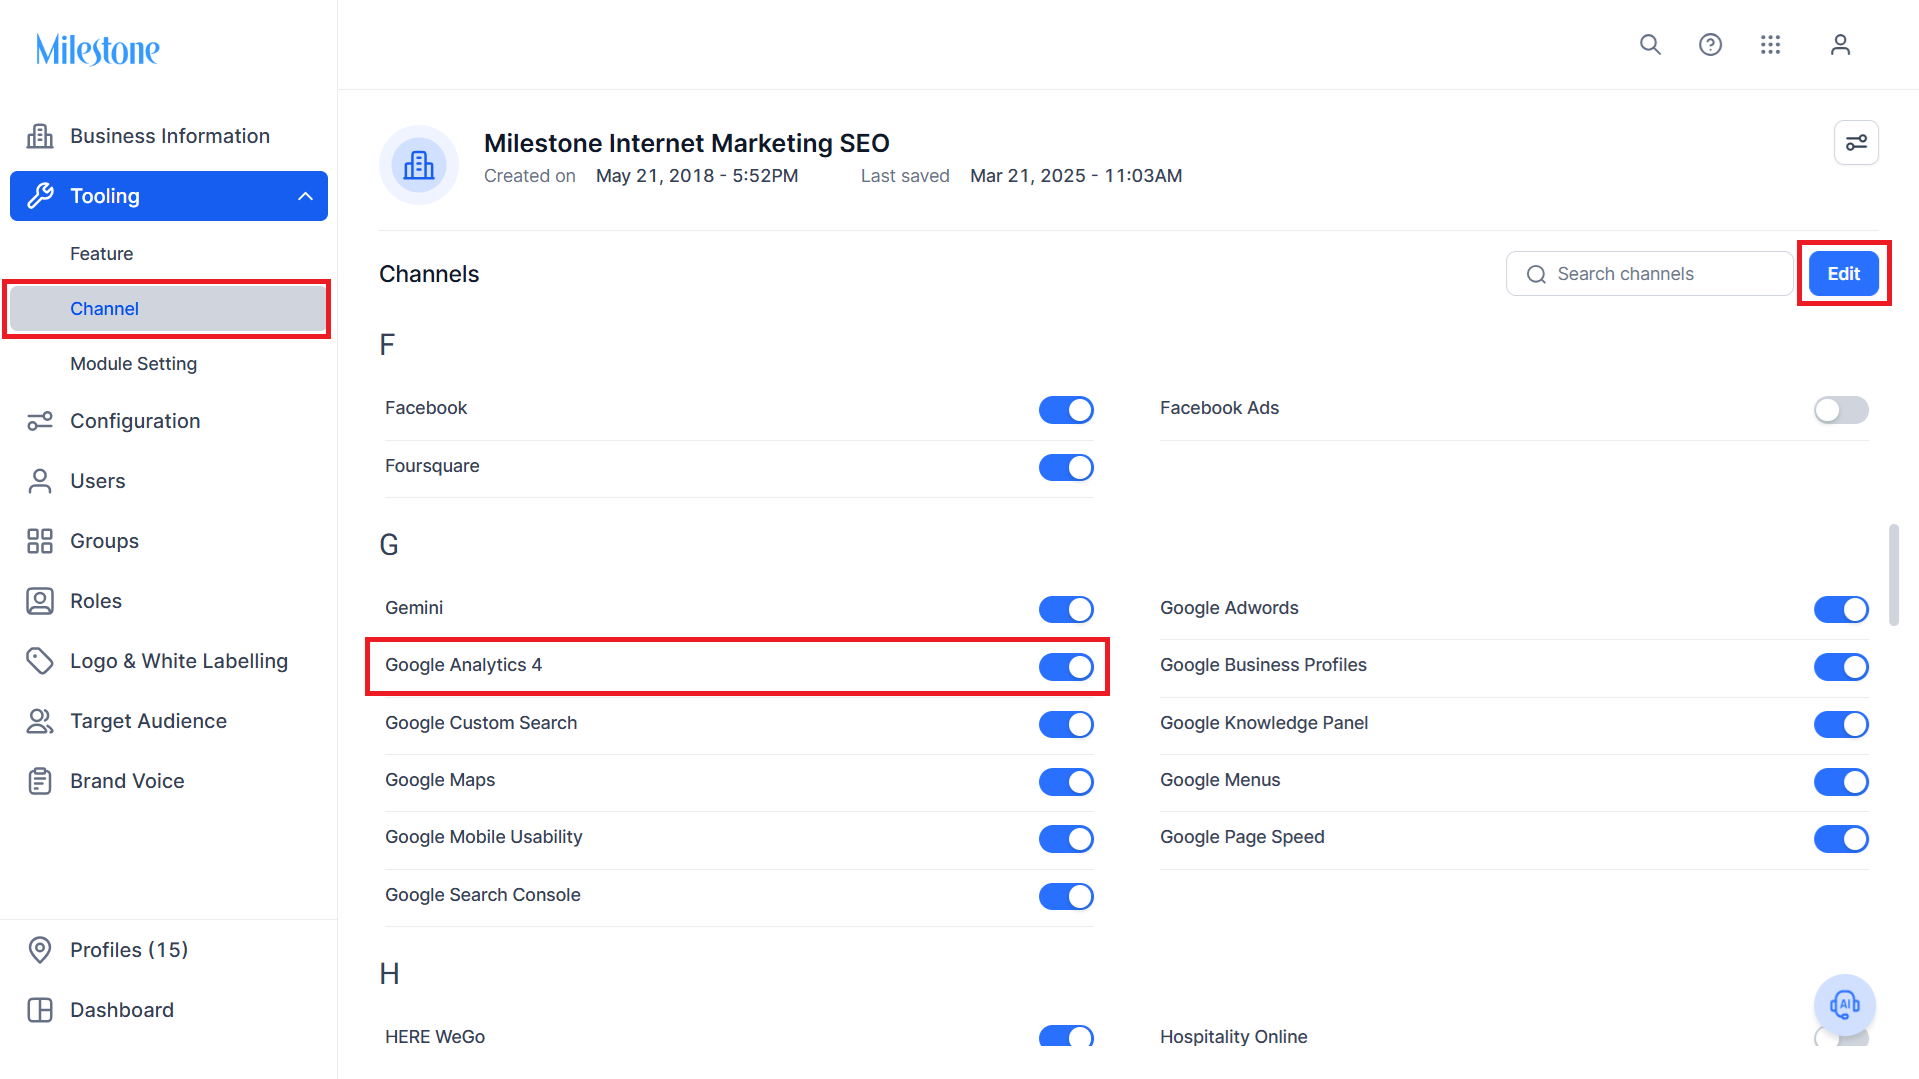Image resolution: width=1919 pixels, height=1079 pixels.
Task: Click the Configuration sliders icon
Action: click(40, 421)
